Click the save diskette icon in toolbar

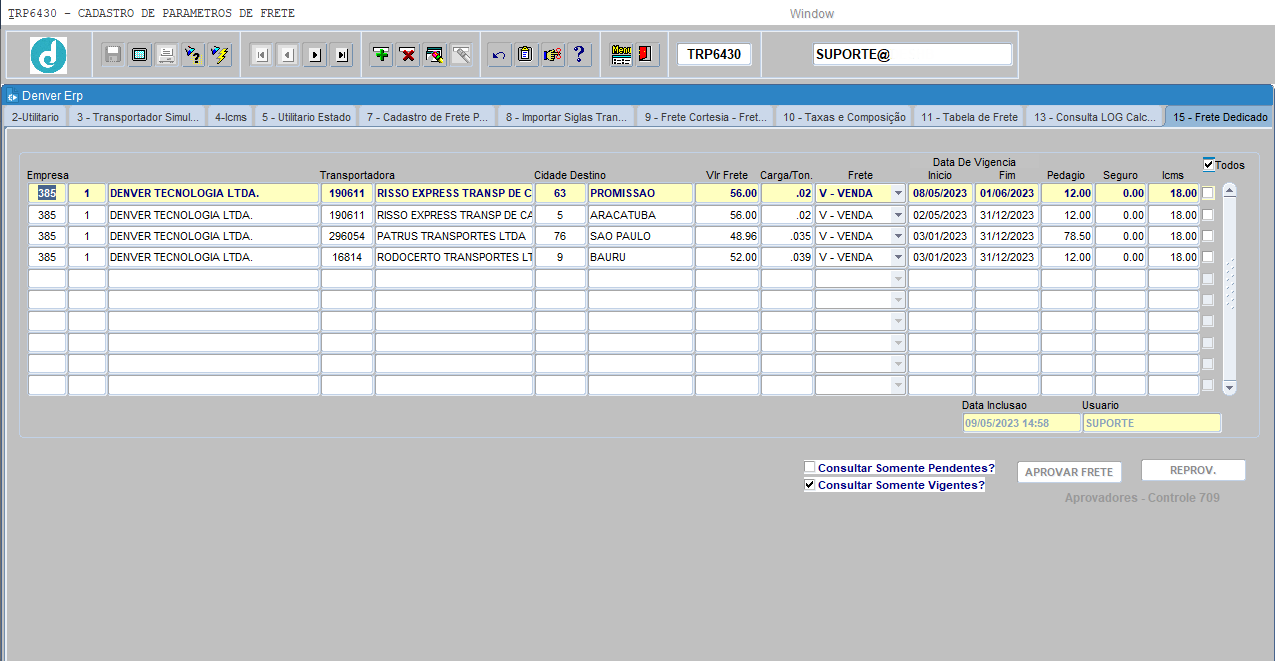(113, 55)
